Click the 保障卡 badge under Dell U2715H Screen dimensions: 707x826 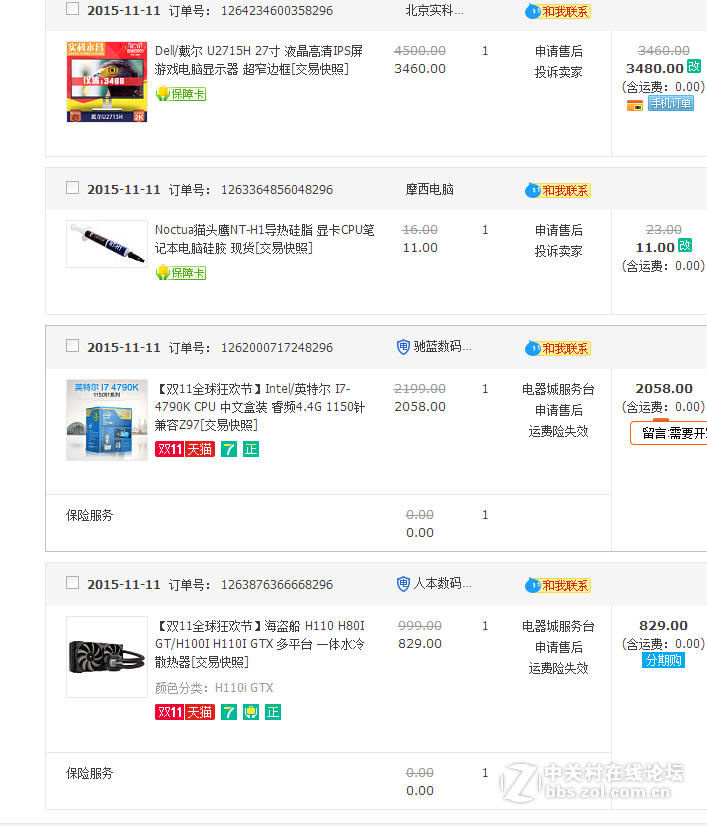[181, 94]
